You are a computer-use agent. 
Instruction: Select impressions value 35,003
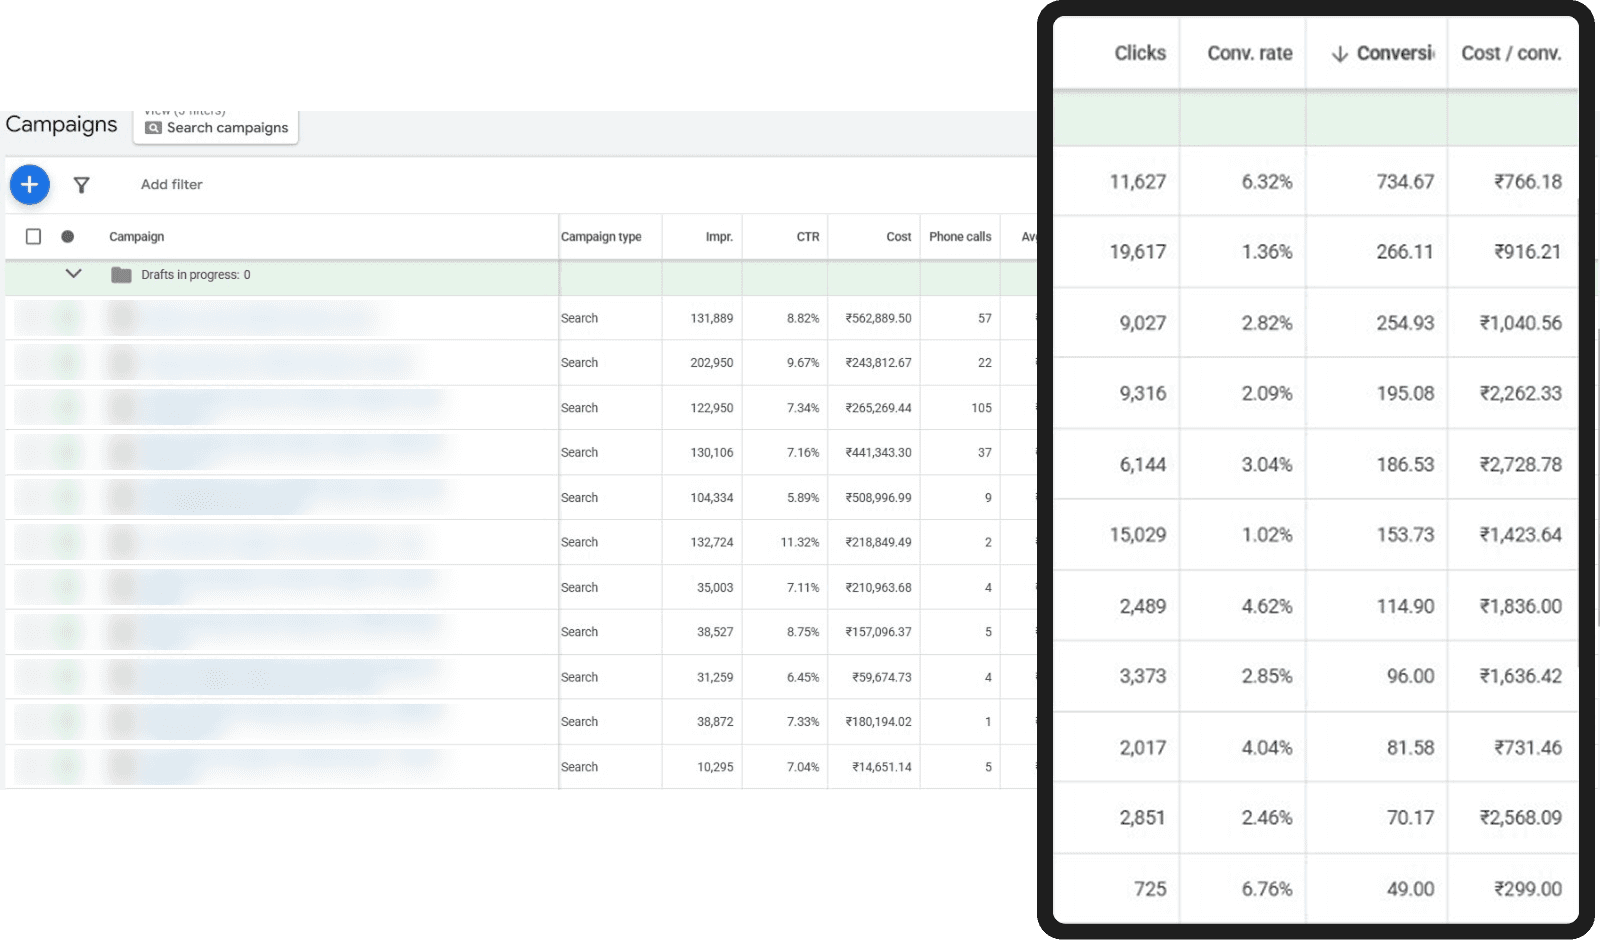tap(715, 588)
